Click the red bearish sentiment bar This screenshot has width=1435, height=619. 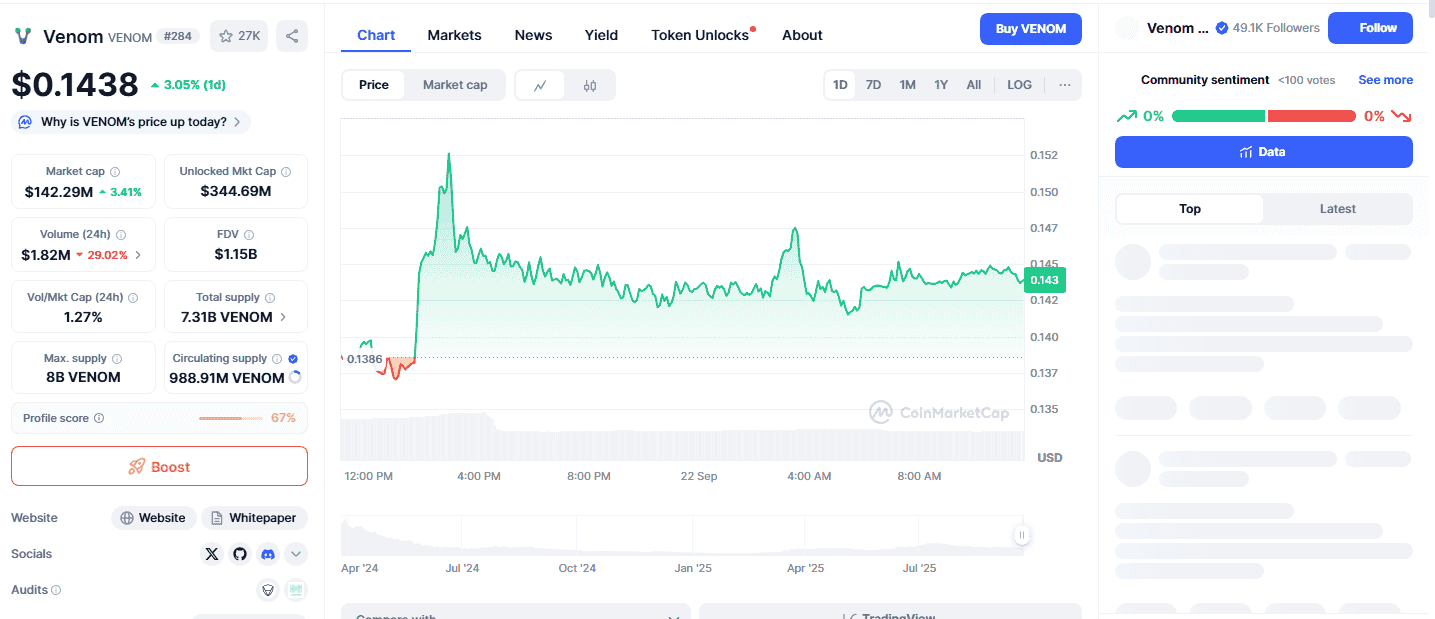[1312, 116]
